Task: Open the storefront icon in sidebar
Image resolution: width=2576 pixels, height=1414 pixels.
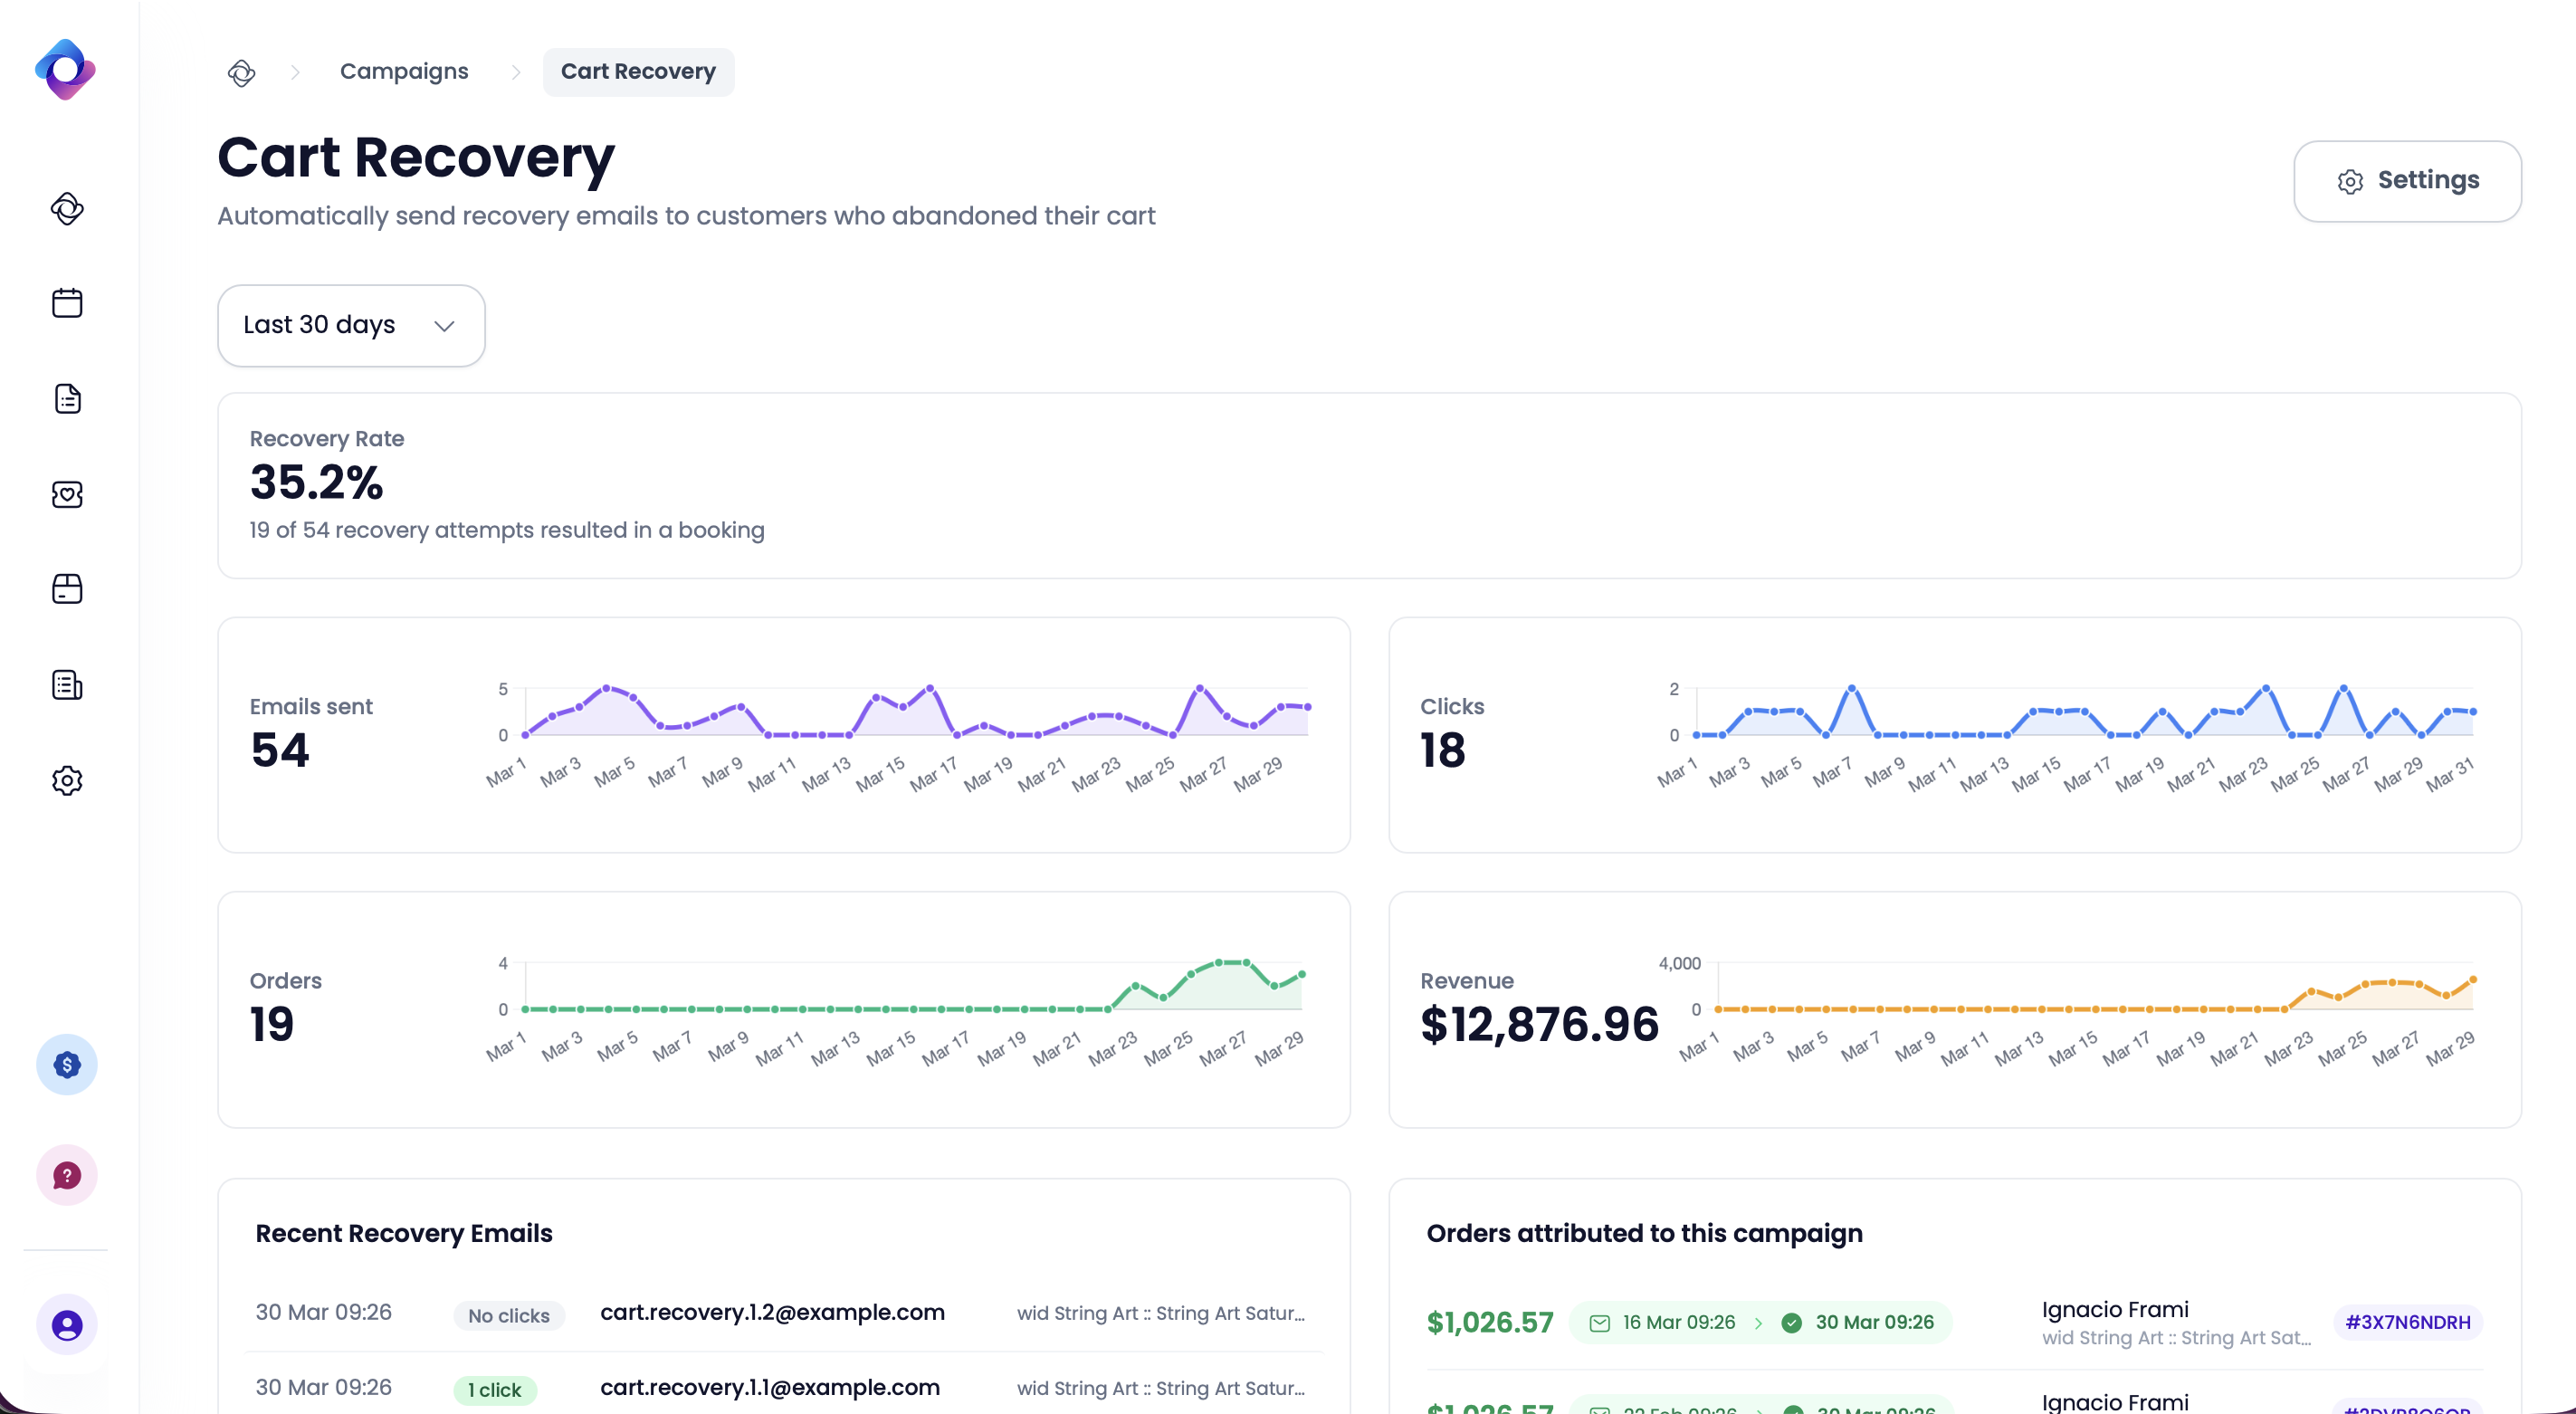Action: click(67, 589)
